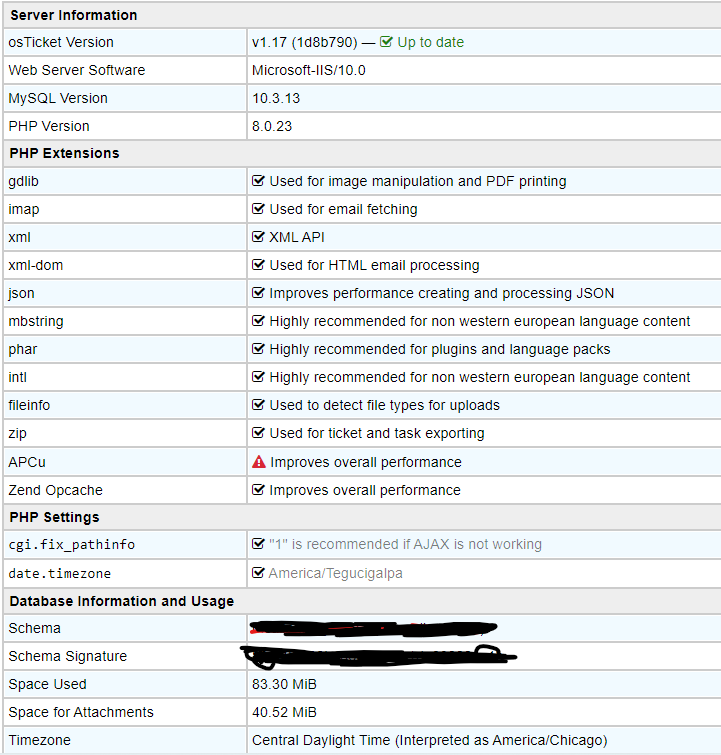The width and height of the screenshot is (721, 755).
Task: Click the Server Information section header
Action: [x=73, y=15]
